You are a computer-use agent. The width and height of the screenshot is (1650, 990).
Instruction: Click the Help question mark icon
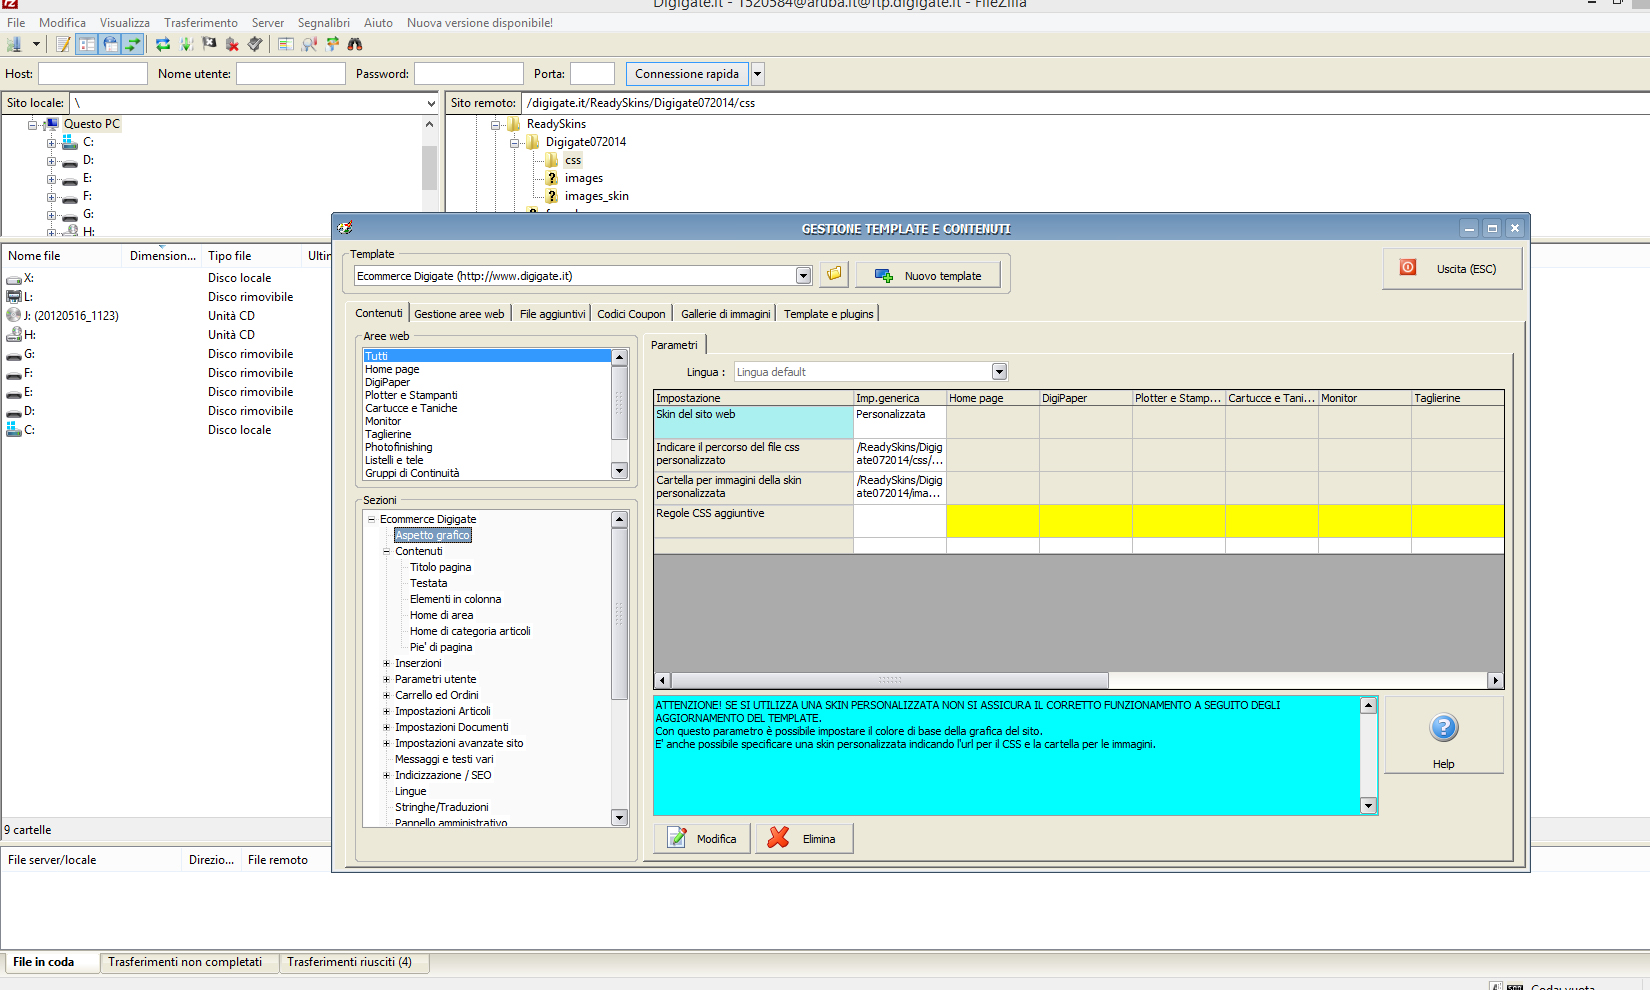click(1444, 728)
